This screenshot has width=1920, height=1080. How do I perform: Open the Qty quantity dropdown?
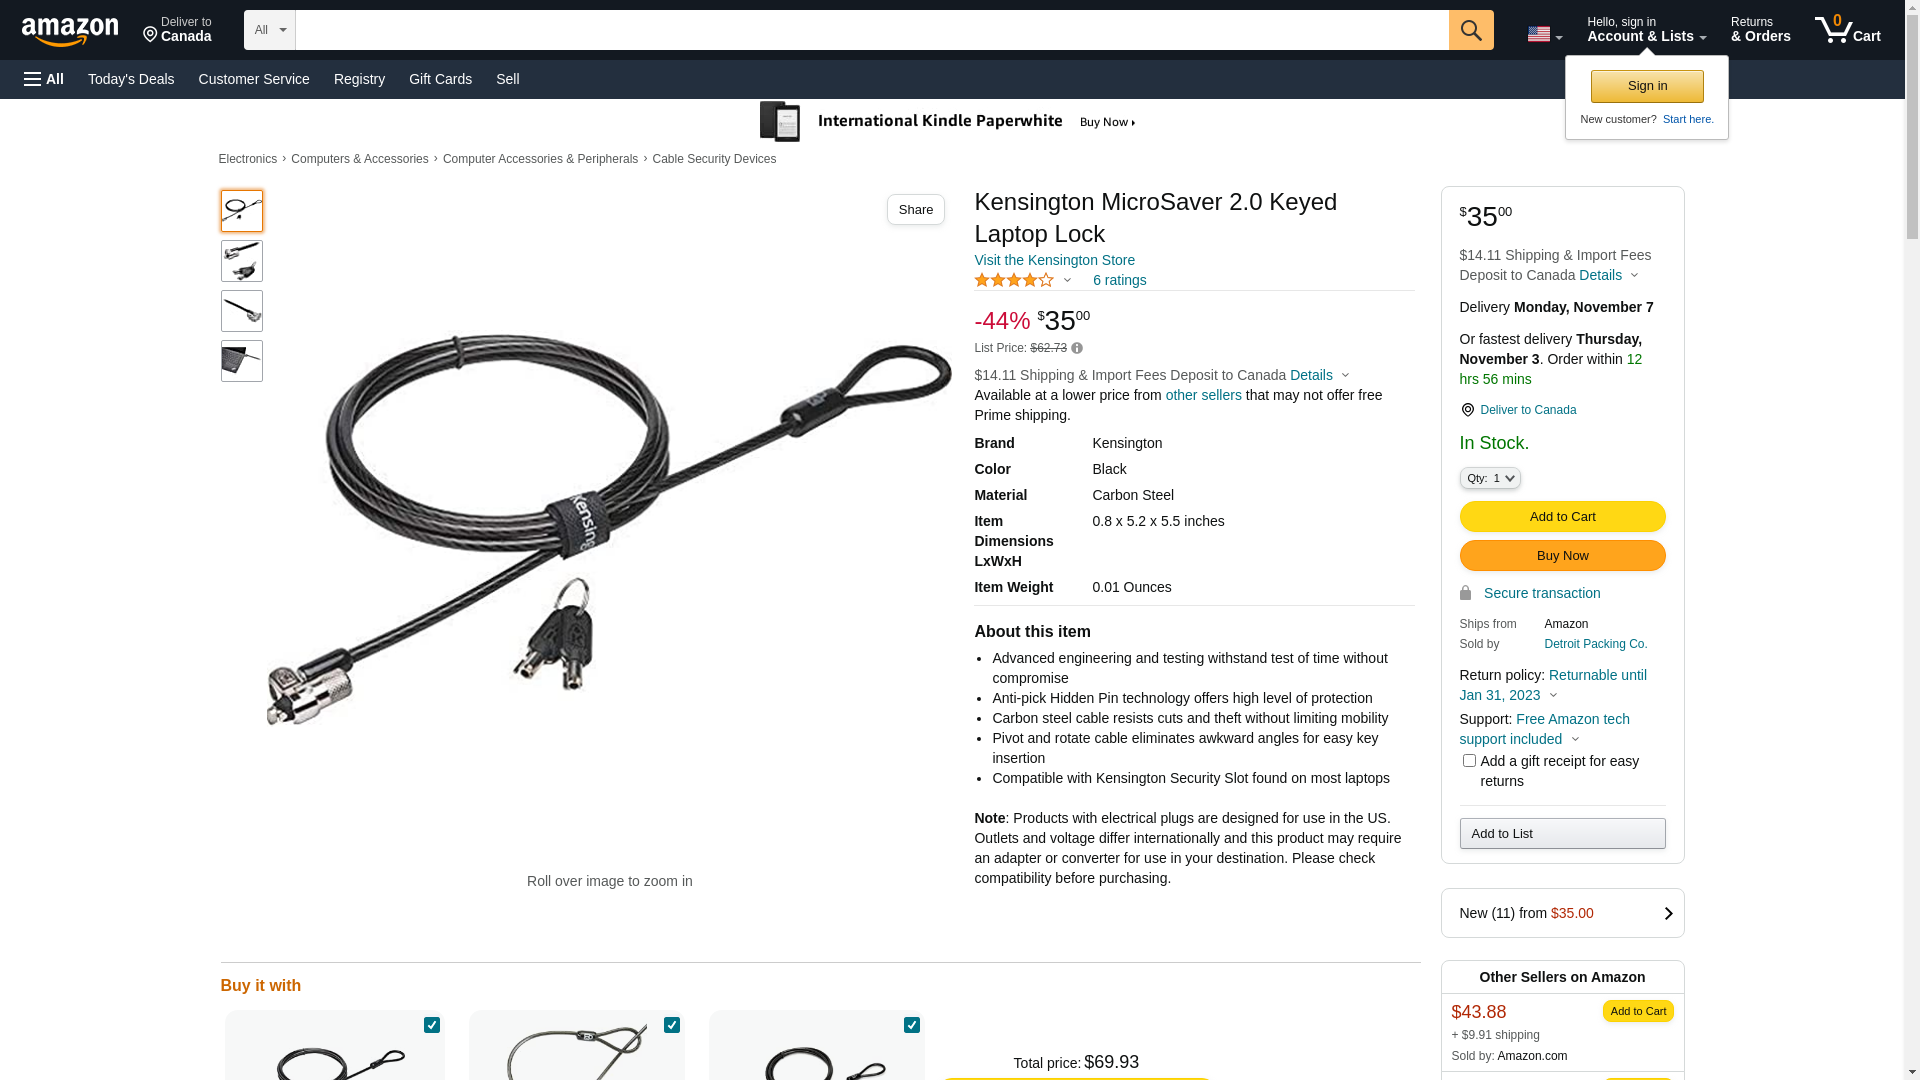click(1490, 478)
